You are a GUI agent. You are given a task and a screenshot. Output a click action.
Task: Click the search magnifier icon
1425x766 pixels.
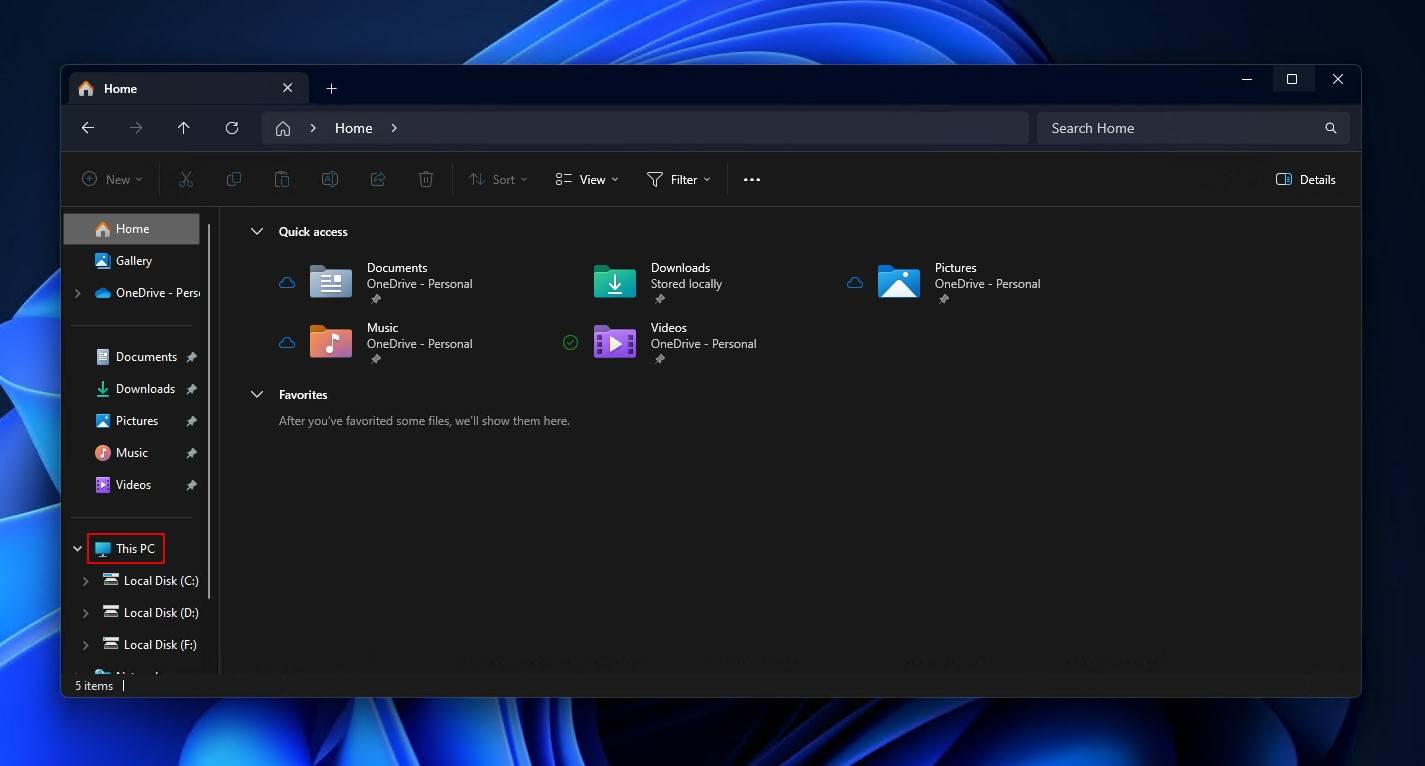click(x=1331, y=128)
